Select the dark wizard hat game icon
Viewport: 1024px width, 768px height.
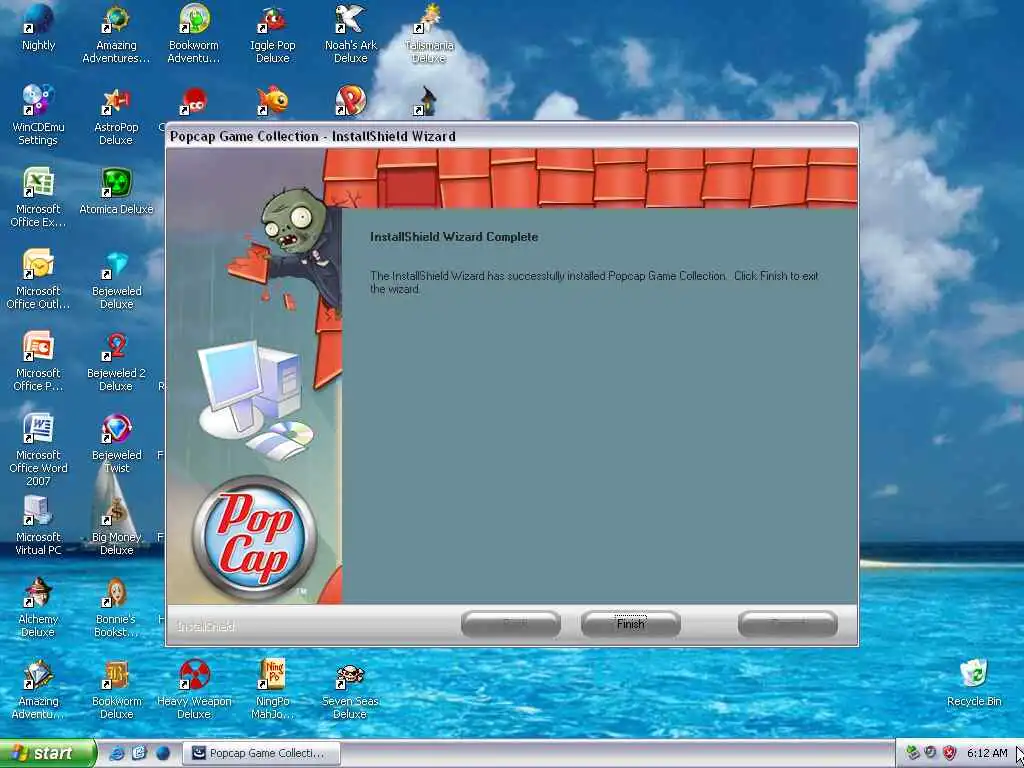[x=426, y=102]
